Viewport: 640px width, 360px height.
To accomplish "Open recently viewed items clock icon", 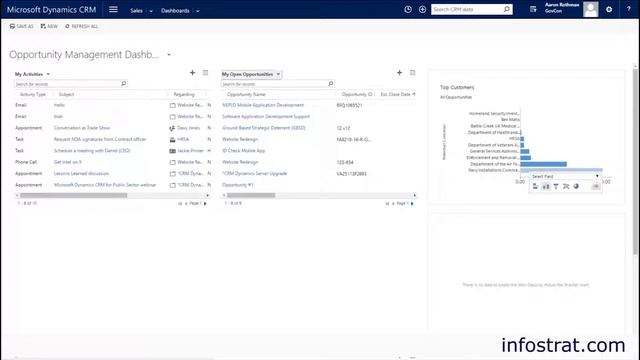I will tap(408, 9).
